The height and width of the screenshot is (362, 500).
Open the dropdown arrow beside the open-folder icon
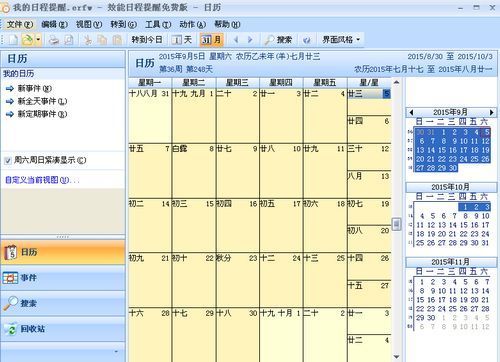38,40
